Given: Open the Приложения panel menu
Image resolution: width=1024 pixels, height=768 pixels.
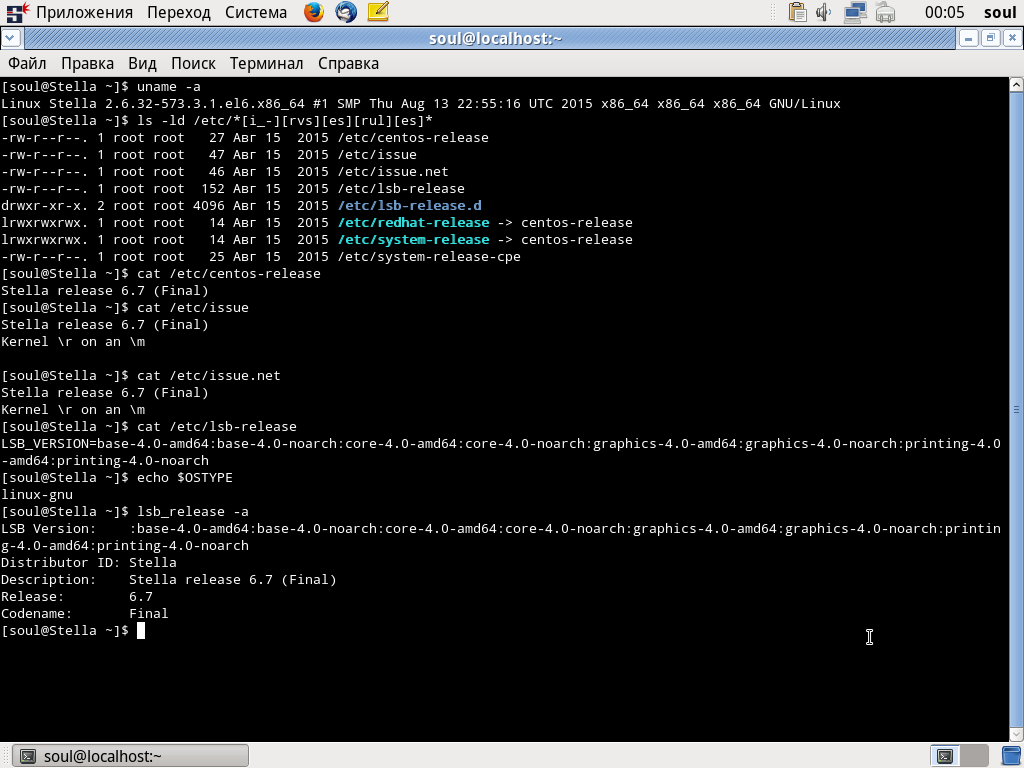Looking at the screenshot, I should pos(84,12).
